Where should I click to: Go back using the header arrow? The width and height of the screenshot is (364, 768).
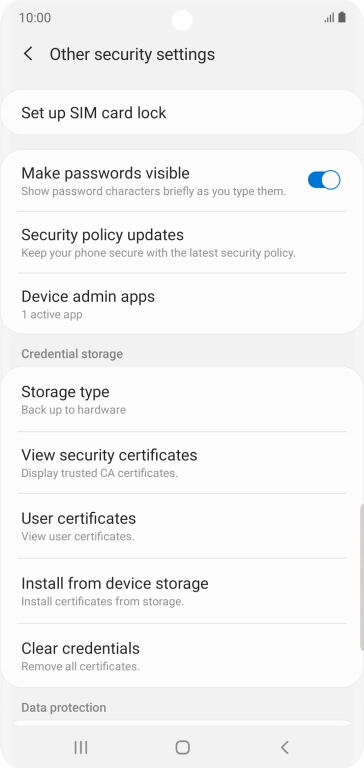click(x=28, y=54)
